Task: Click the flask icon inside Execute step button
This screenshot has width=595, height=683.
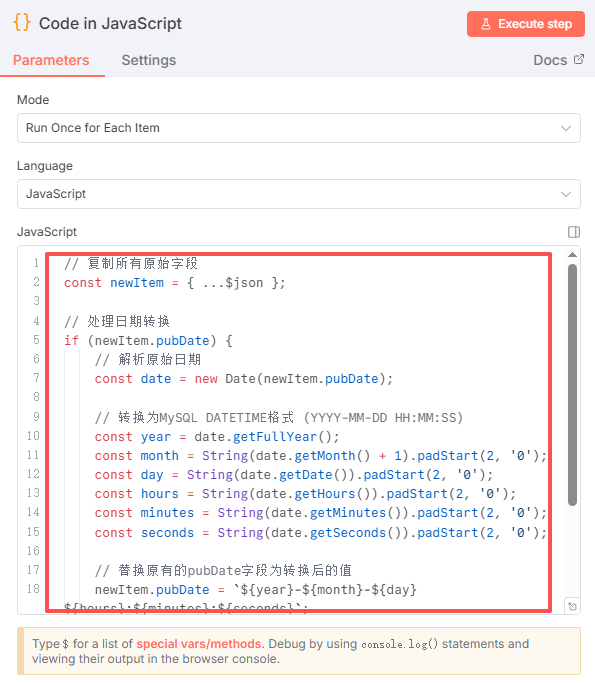Action: [x=486, y=24]
